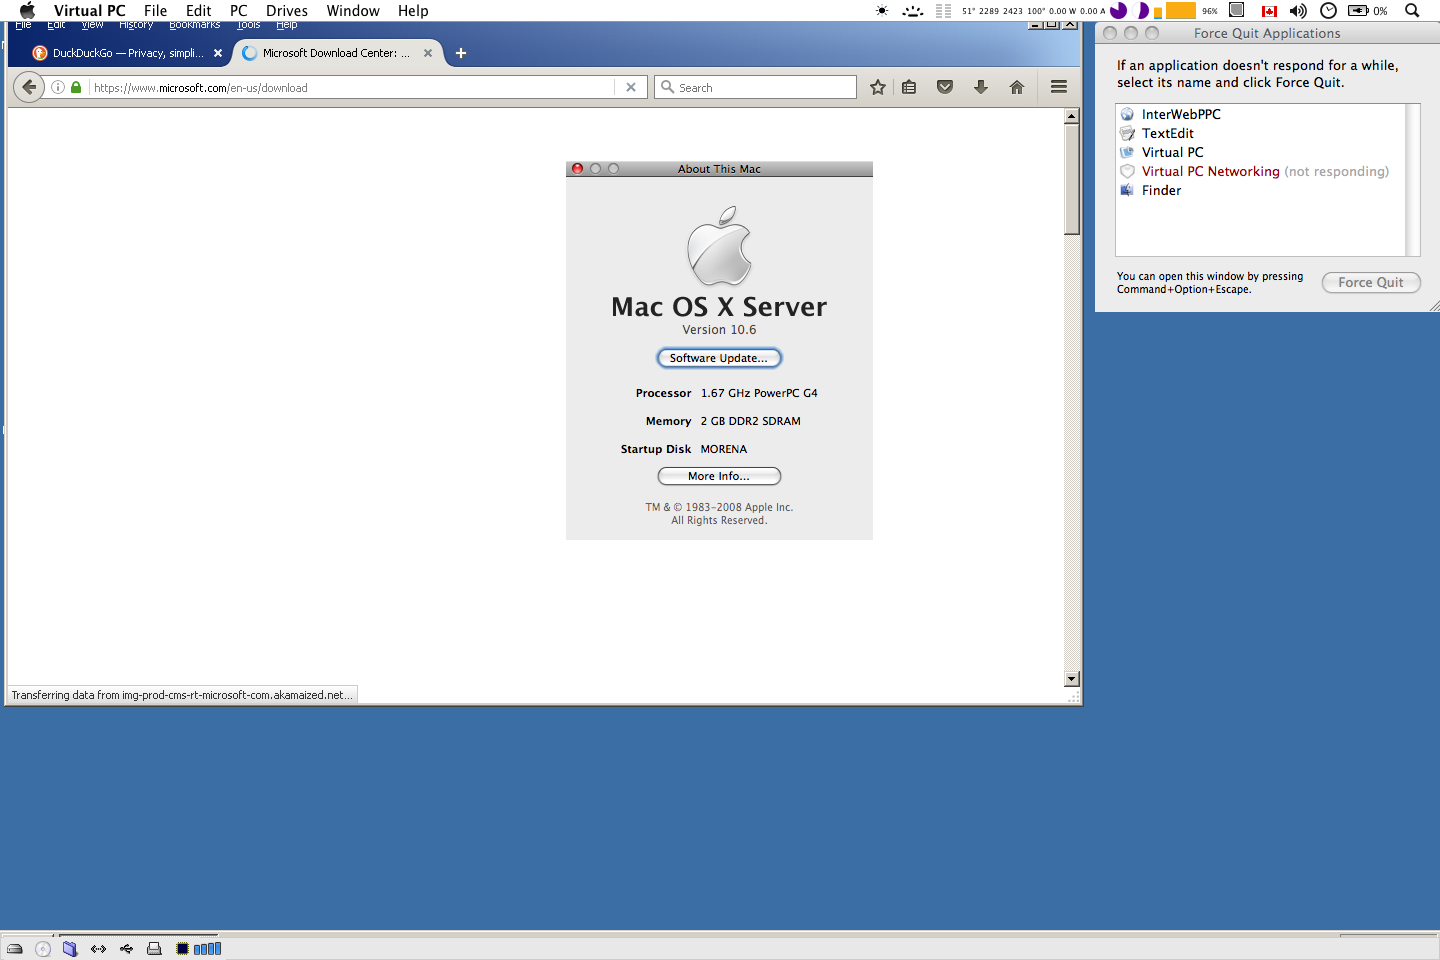Open a new browser tab with plus
The width and height of the screenshot is (1440, 960).
(x=461, y=53)
